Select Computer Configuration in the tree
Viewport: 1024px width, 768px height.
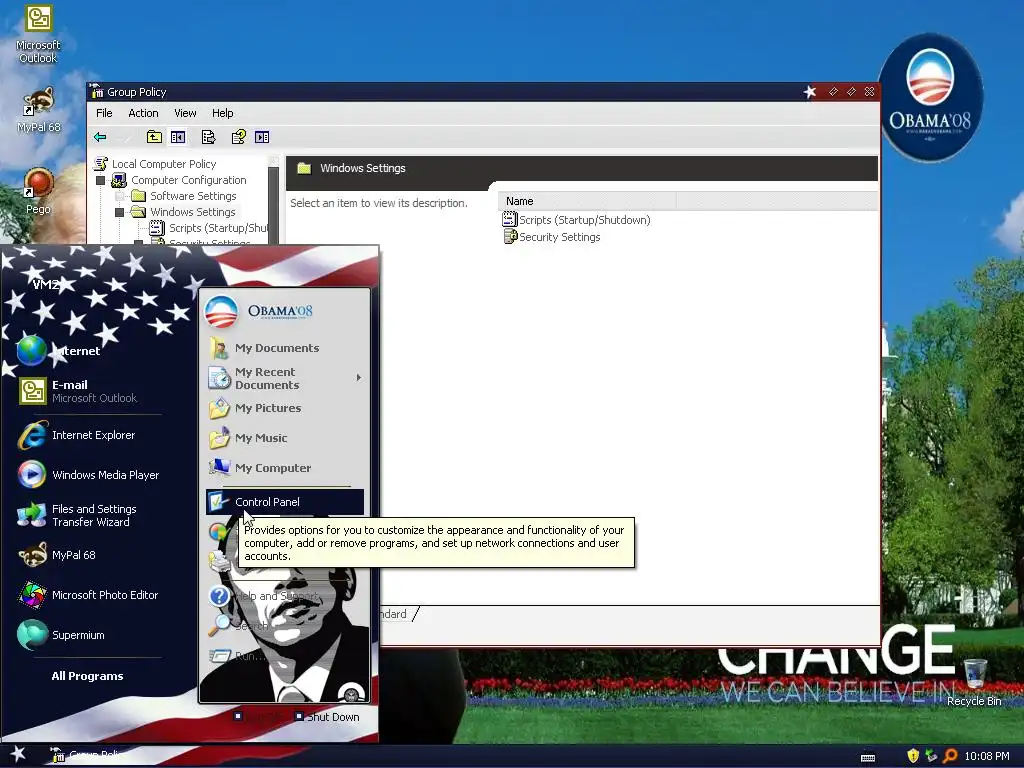[189, 180]
